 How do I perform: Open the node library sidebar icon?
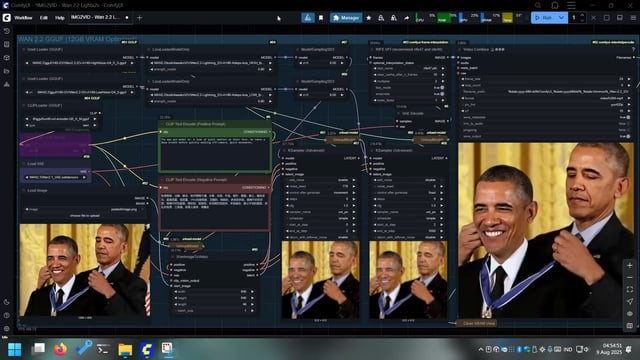point(7,44)
